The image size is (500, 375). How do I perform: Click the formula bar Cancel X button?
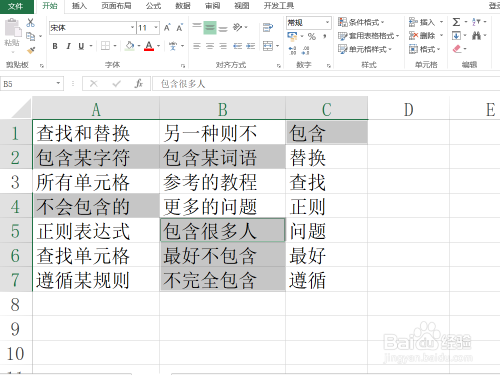(94, 83)
